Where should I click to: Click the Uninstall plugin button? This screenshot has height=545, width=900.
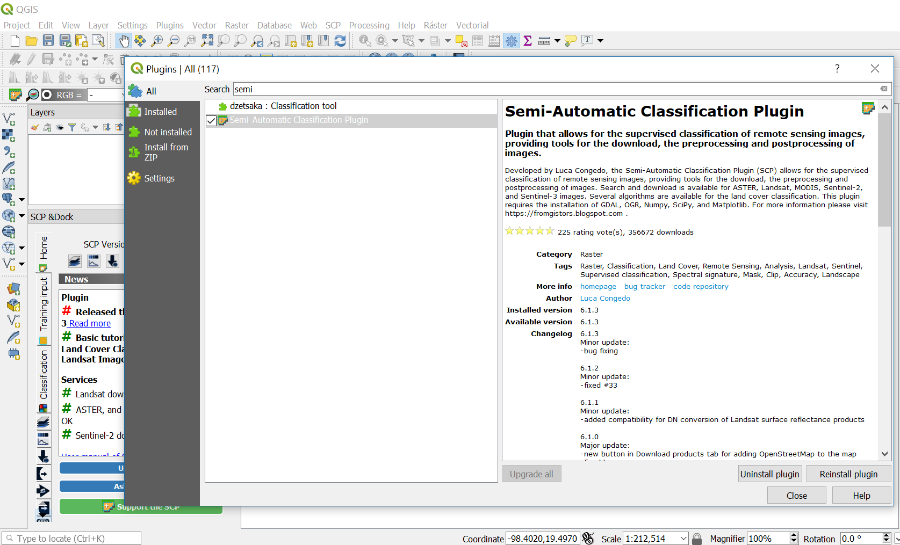[770, 474]
